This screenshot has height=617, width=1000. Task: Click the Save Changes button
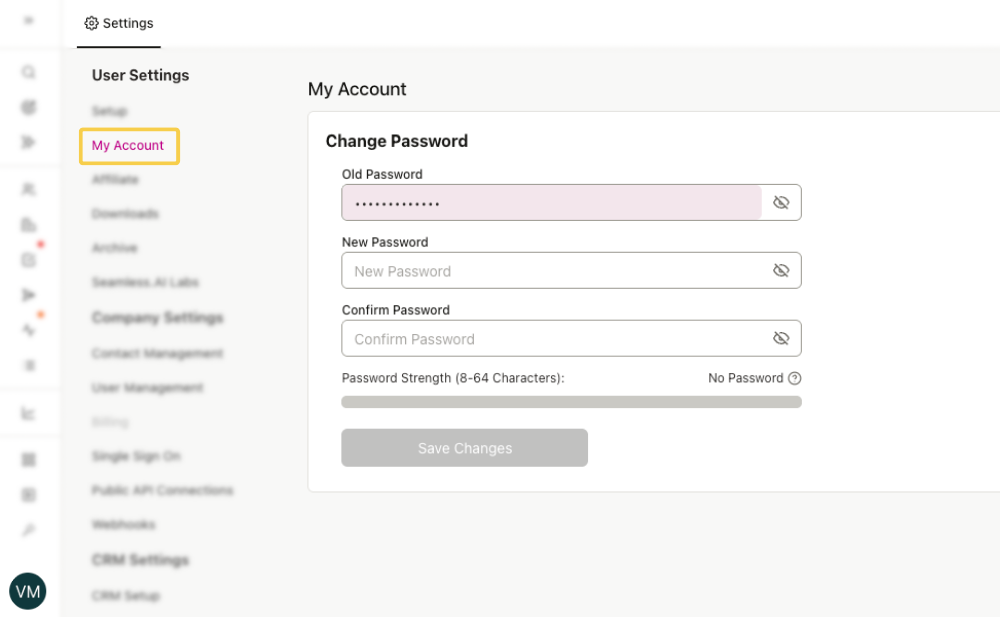point(464,448)
